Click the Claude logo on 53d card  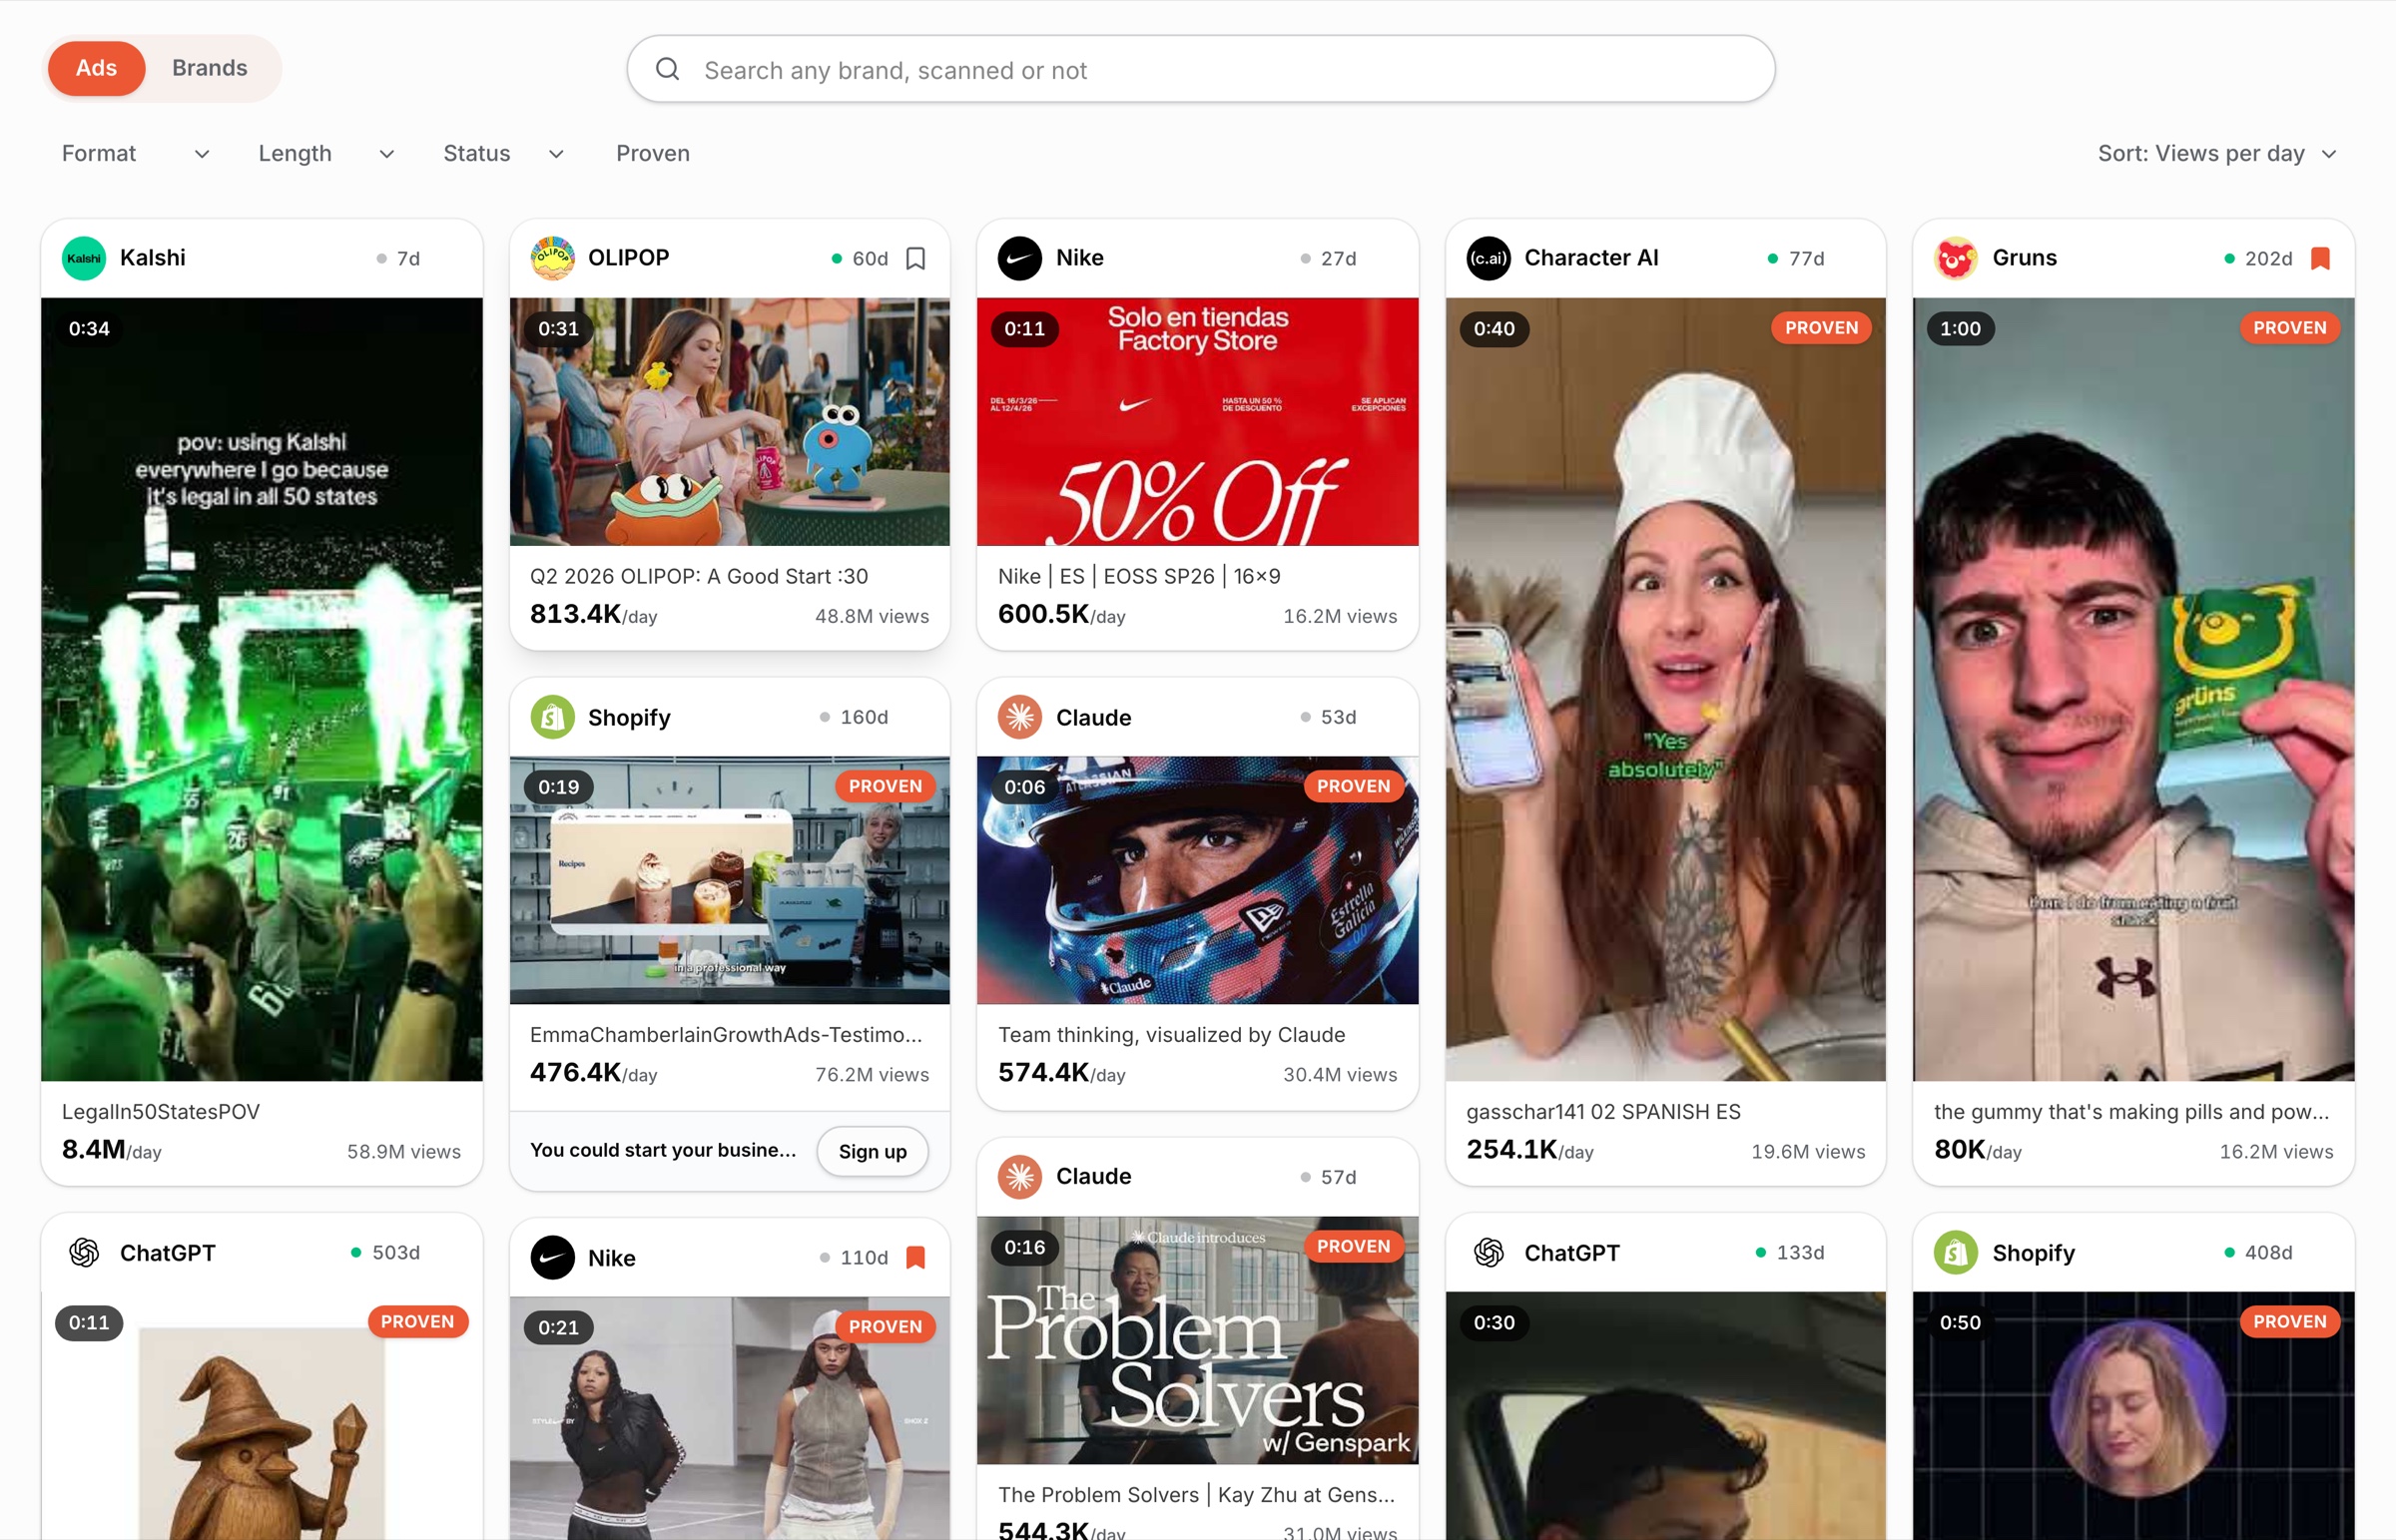(1020, 717)
